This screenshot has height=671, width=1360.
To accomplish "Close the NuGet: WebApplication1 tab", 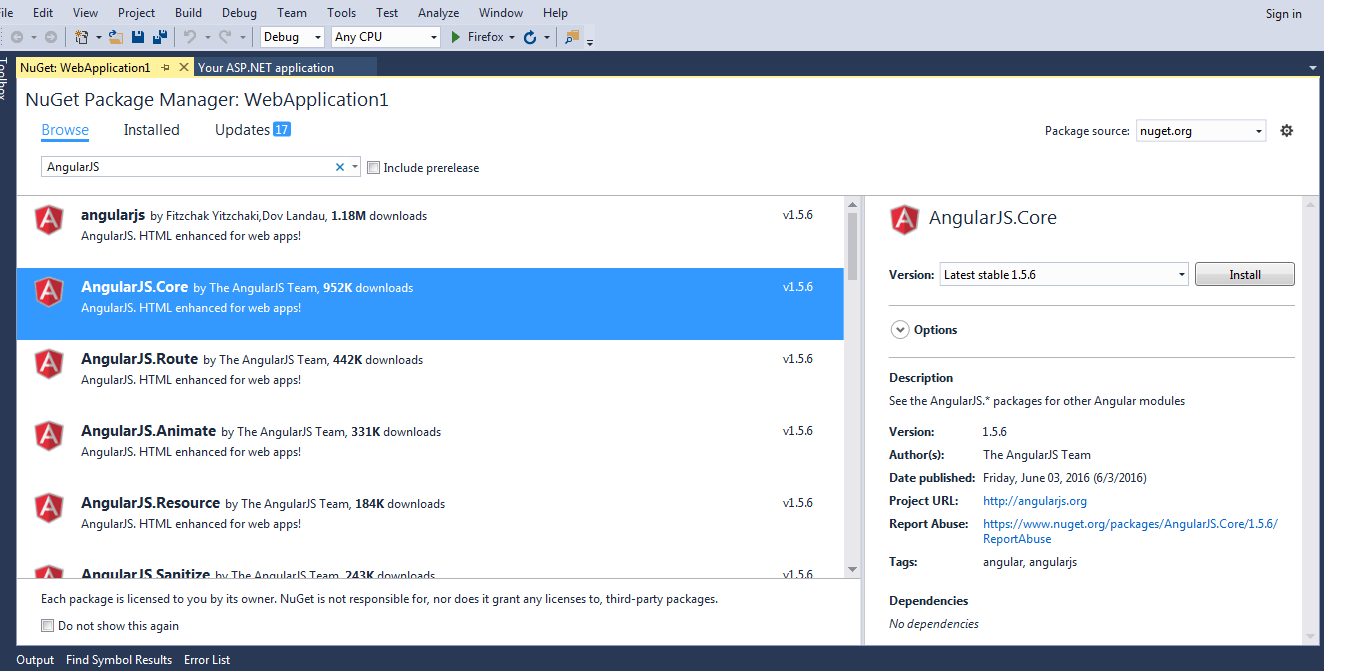I will [x=184, y=67].
